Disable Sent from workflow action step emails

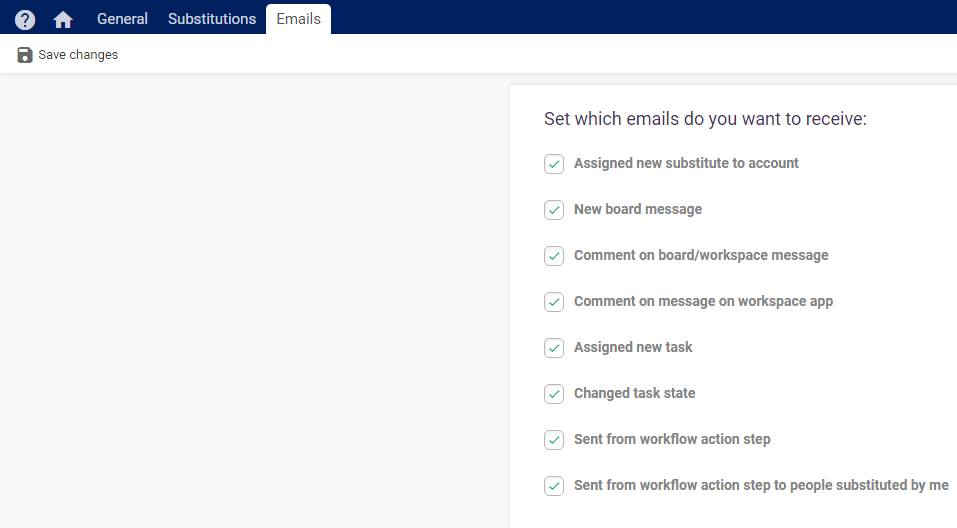554,439
